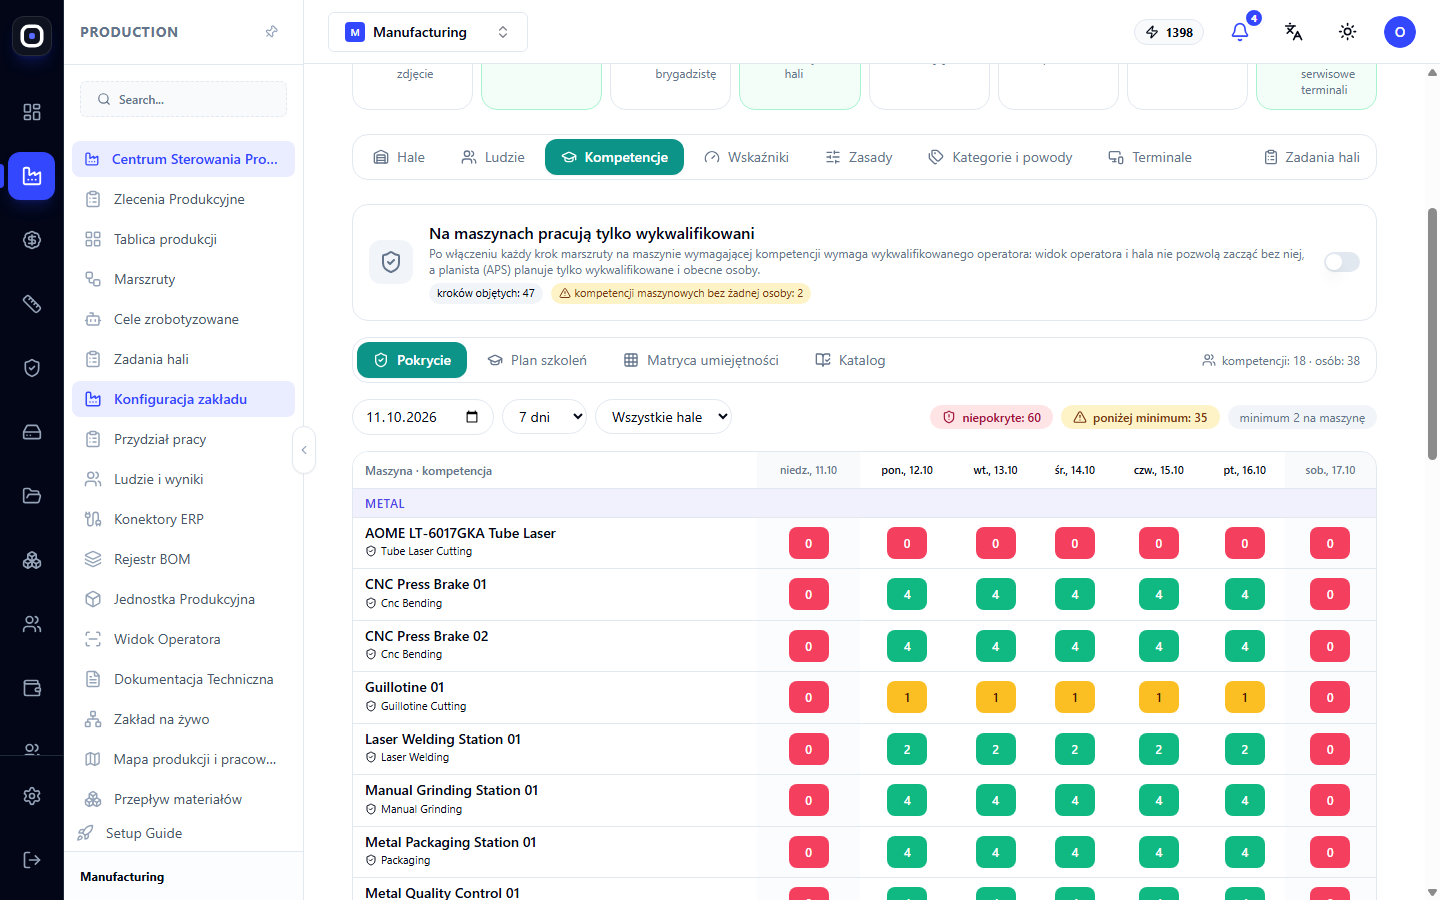1440x900 pixels.
Task: Open Plan szkoleń sub-tab
Action: click(x=537, y=360)
